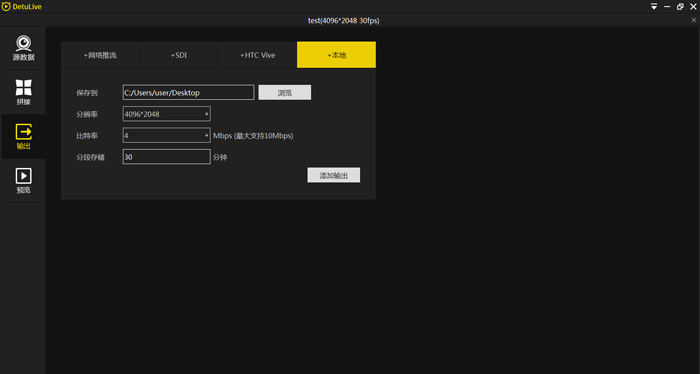The image size is (700, 374).
Task: Click the 添加输出 add output button
Action: point(333,175)
